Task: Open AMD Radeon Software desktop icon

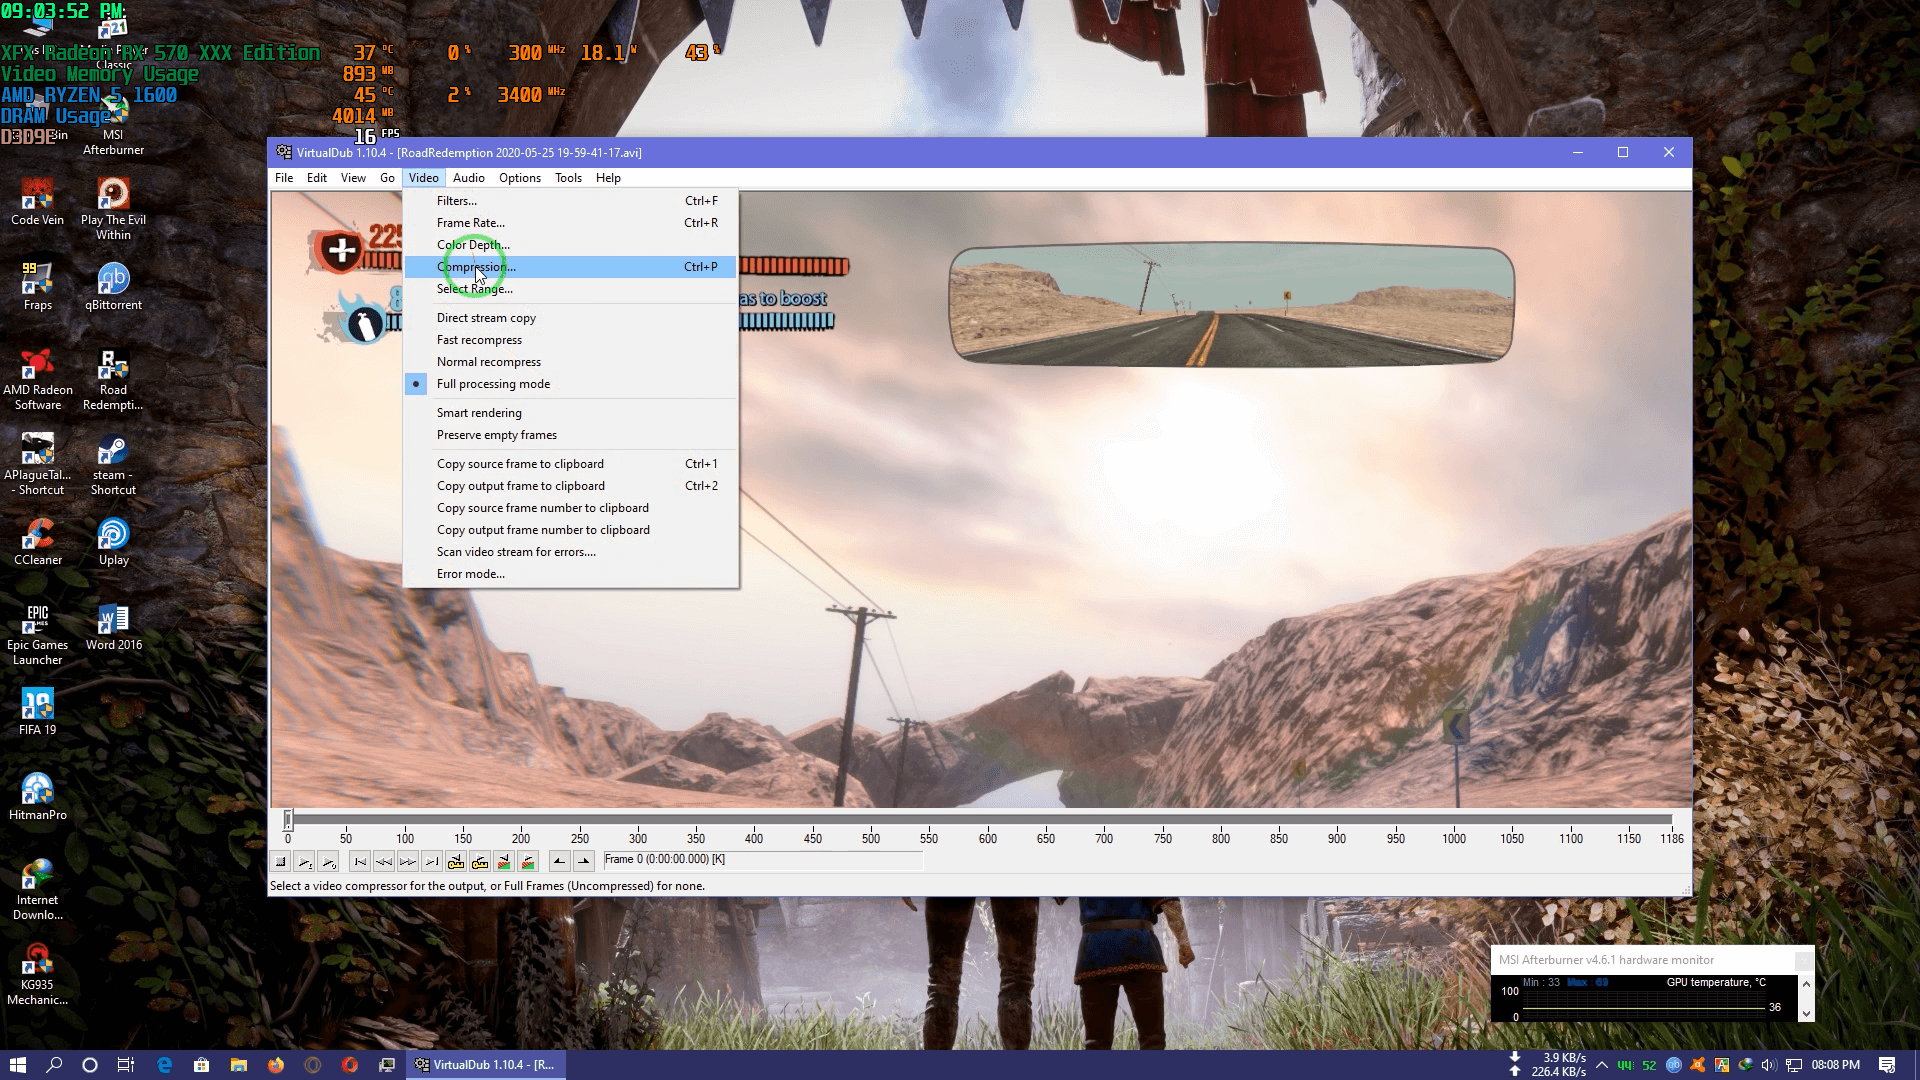Action: [38, 378]
